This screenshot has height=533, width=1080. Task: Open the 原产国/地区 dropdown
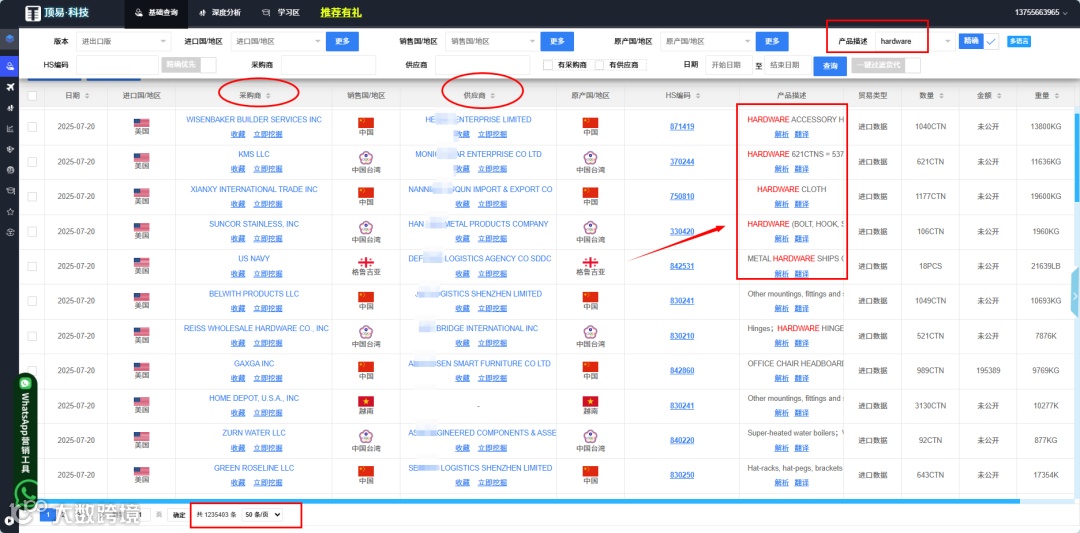[707, 41]
